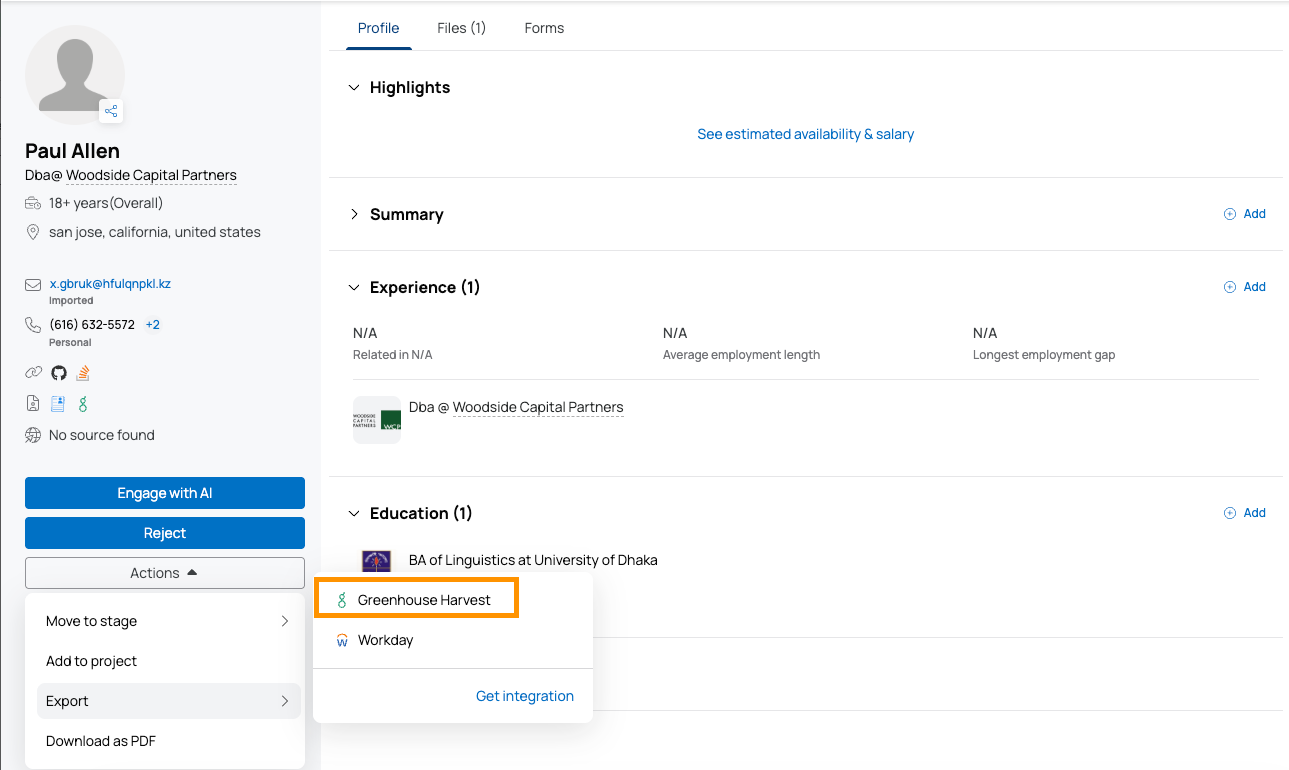1289x770 pixels.
Task: Click the Add link in Summary section
Action: (x=1255, y=214)
